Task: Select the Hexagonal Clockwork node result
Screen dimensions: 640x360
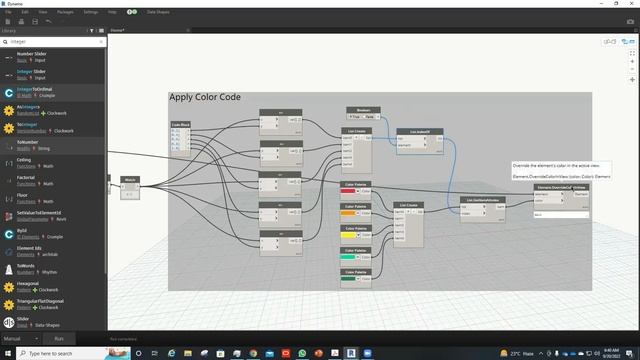Action: click(53, 287)
